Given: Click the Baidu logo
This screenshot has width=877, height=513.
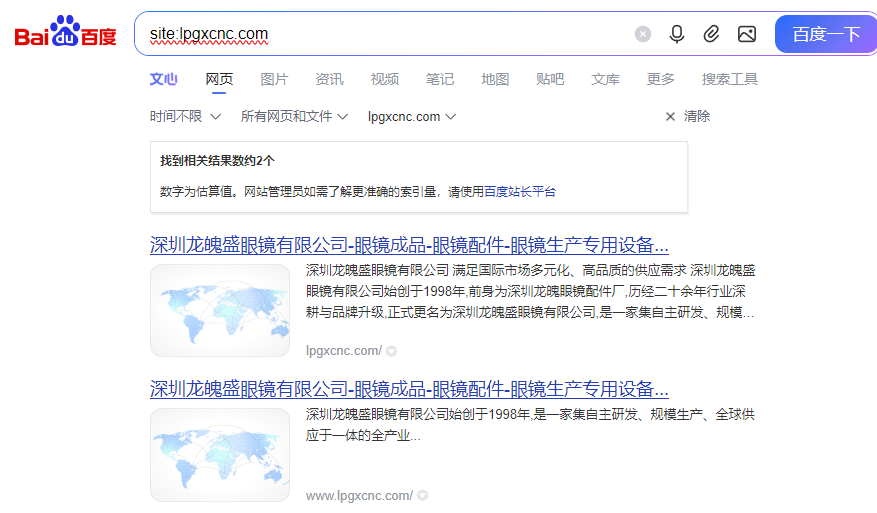Looking at the screenshot, I should [x=65, y=32].
